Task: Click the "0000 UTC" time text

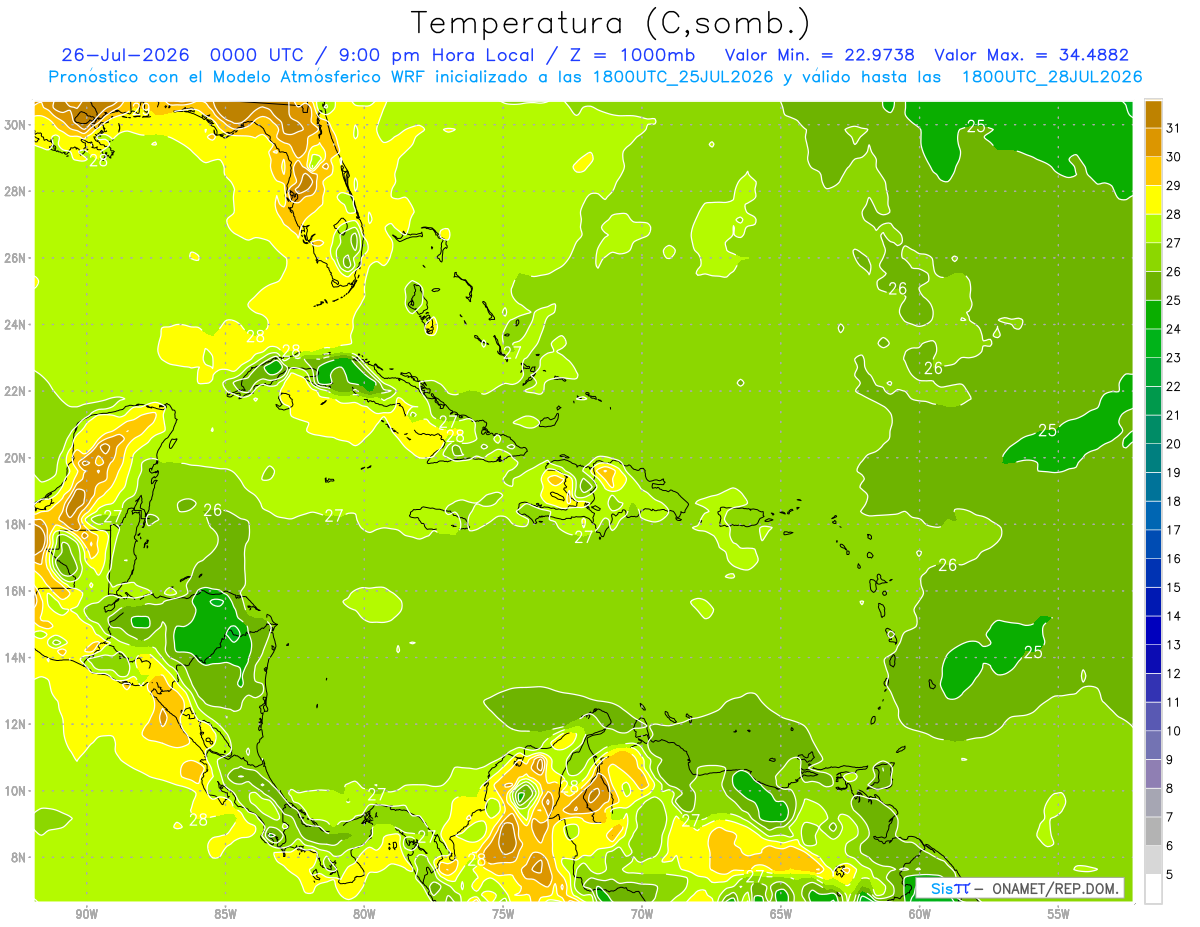Action: click(x=259, y=55)
